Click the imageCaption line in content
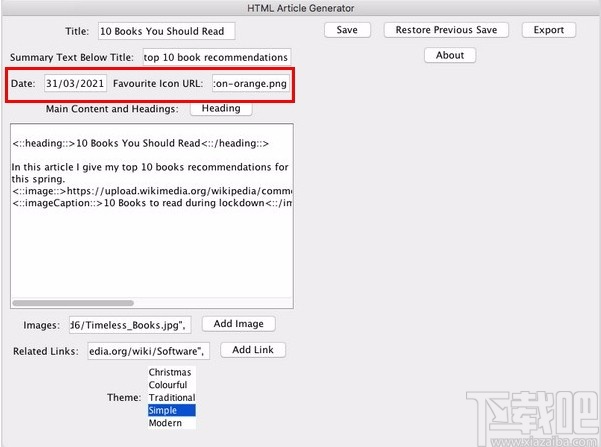 point(152,203)
